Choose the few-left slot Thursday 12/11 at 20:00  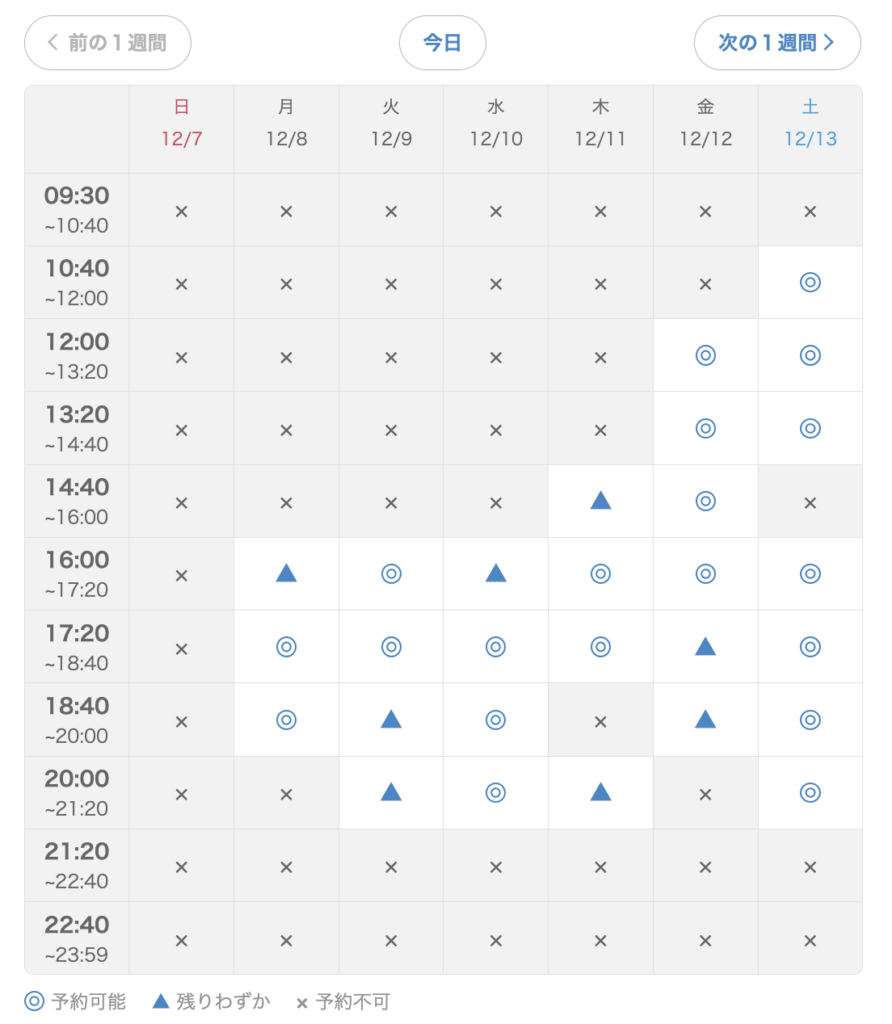point(600,792)
